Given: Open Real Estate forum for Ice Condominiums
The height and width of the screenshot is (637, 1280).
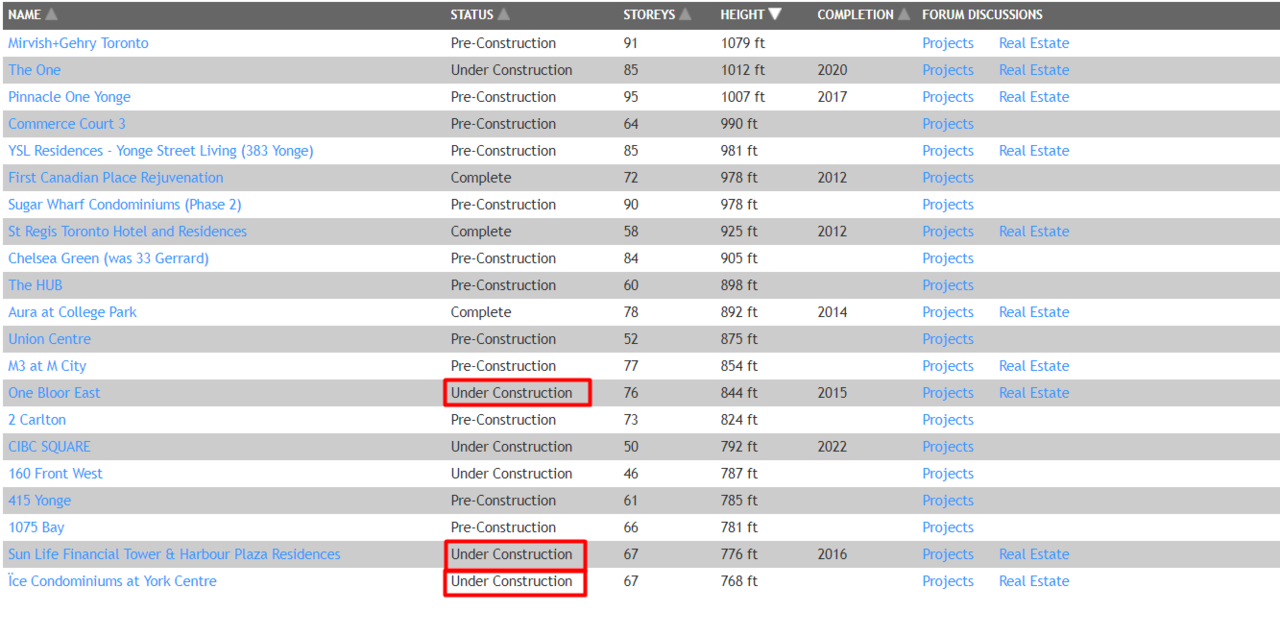Looking at the screenshot, I should [1033, 582].
